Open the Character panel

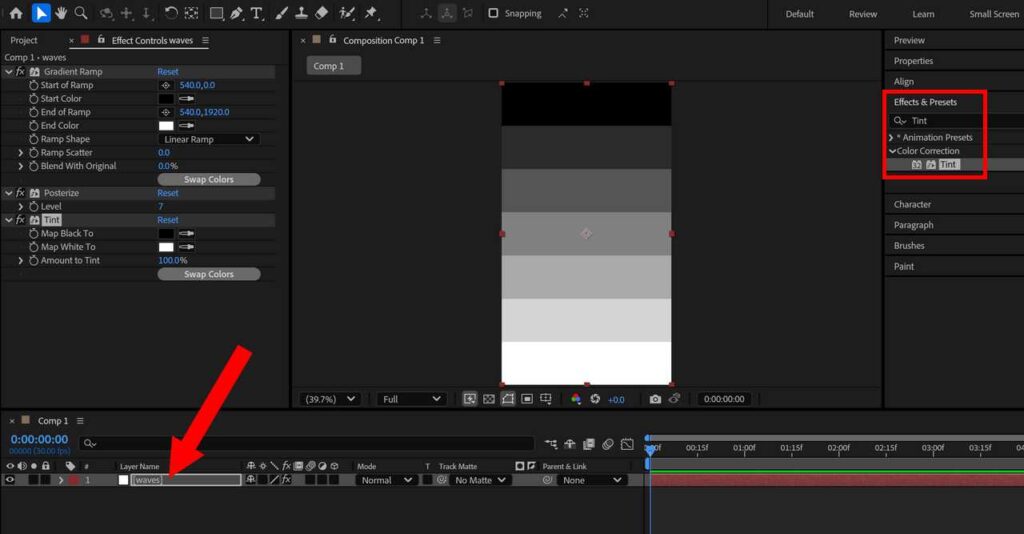click(912, 204)
